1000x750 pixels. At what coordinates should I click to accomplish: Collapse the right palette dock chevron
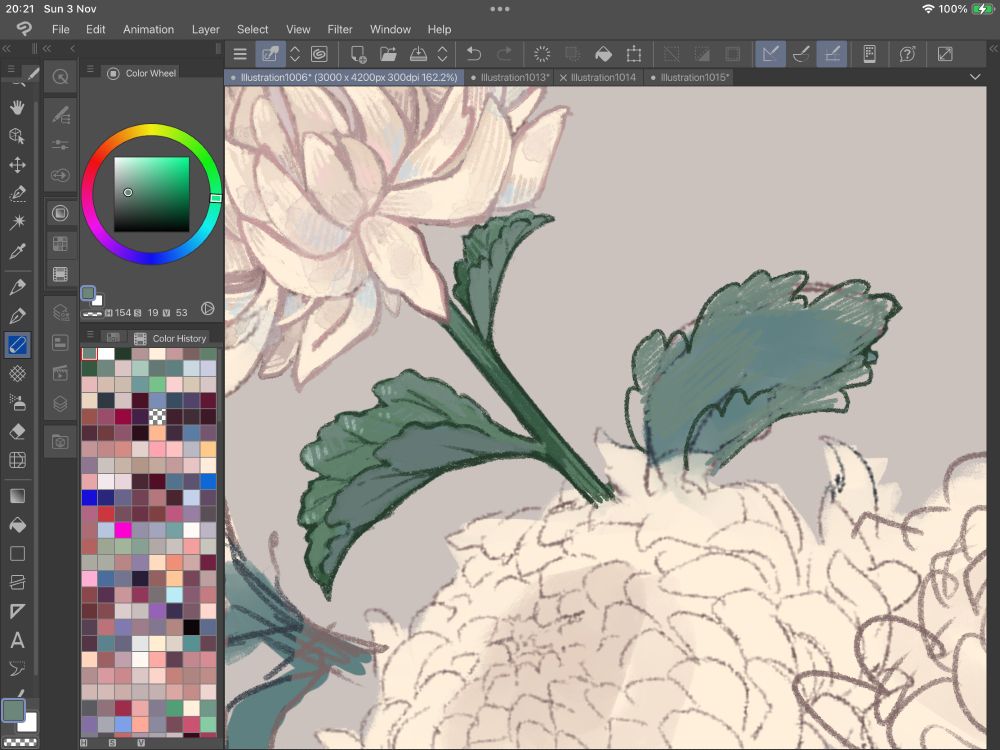993,48
